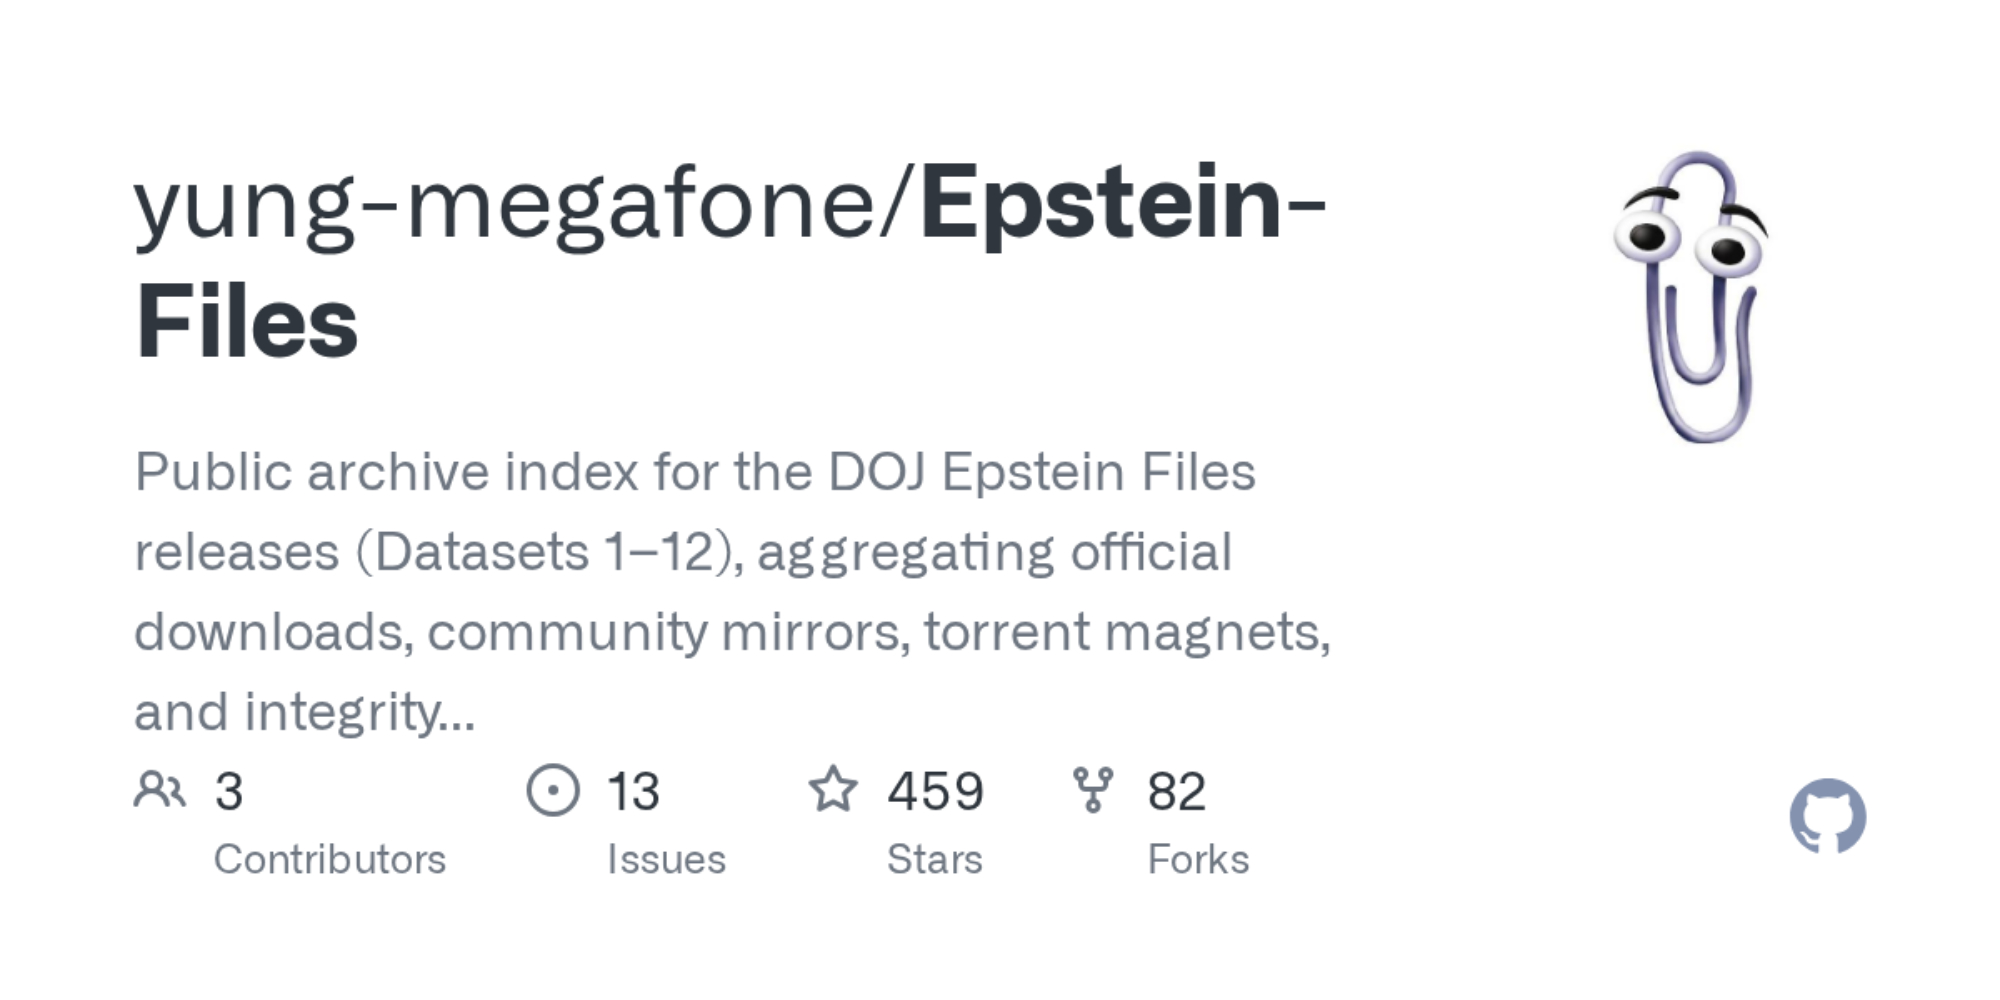Image resolution: width=2000 pixels, height=1000 pixels.
Task: Open the Issues label
Action: coord(666,860)
